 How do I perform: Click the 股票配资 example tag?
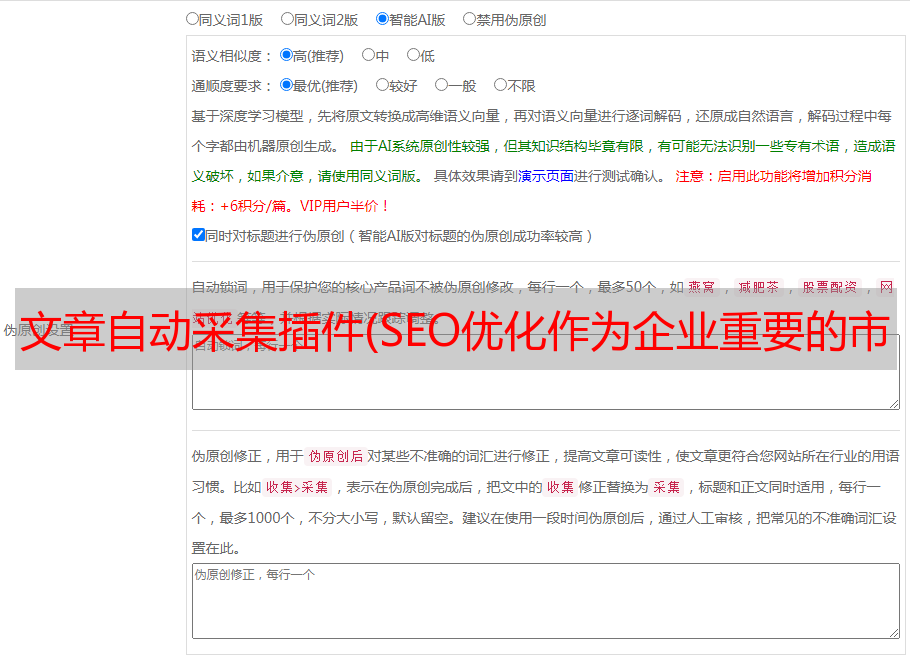[829, 287]
